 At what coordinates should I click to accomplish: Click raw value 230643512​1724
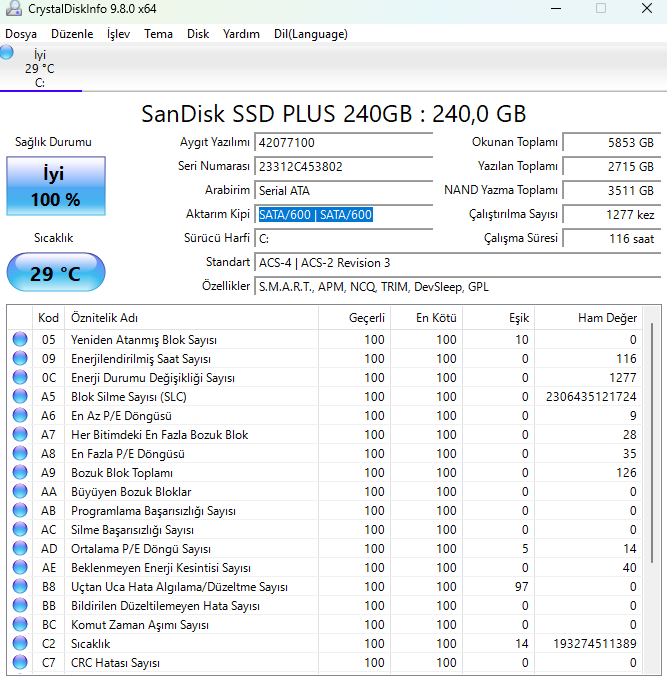click(x=591, y=397)
